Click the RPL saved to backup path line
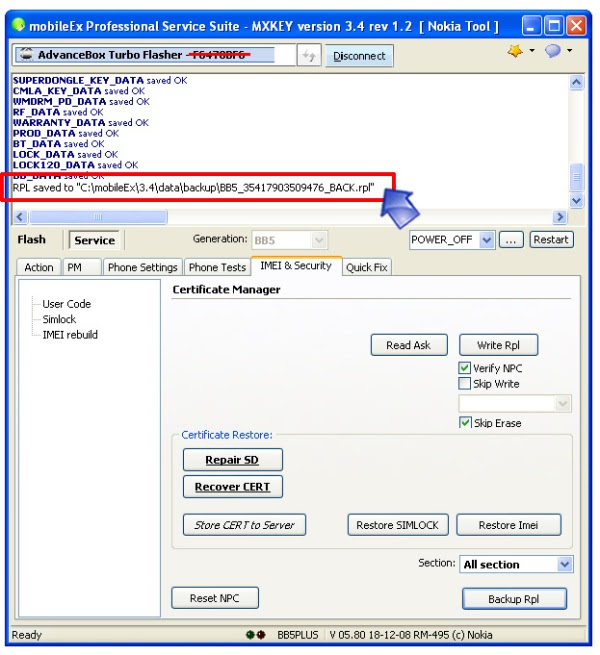The image size is (600, 655). 193,188
